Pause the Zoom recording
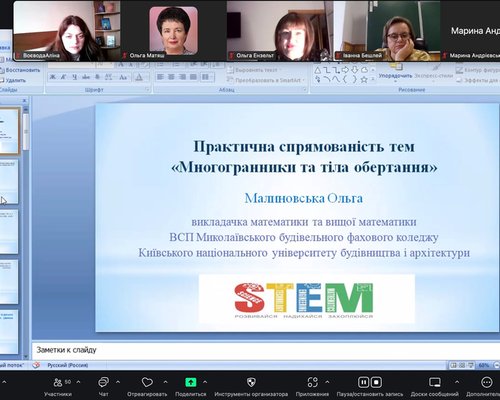500x400 pixels. pos(363,382)
